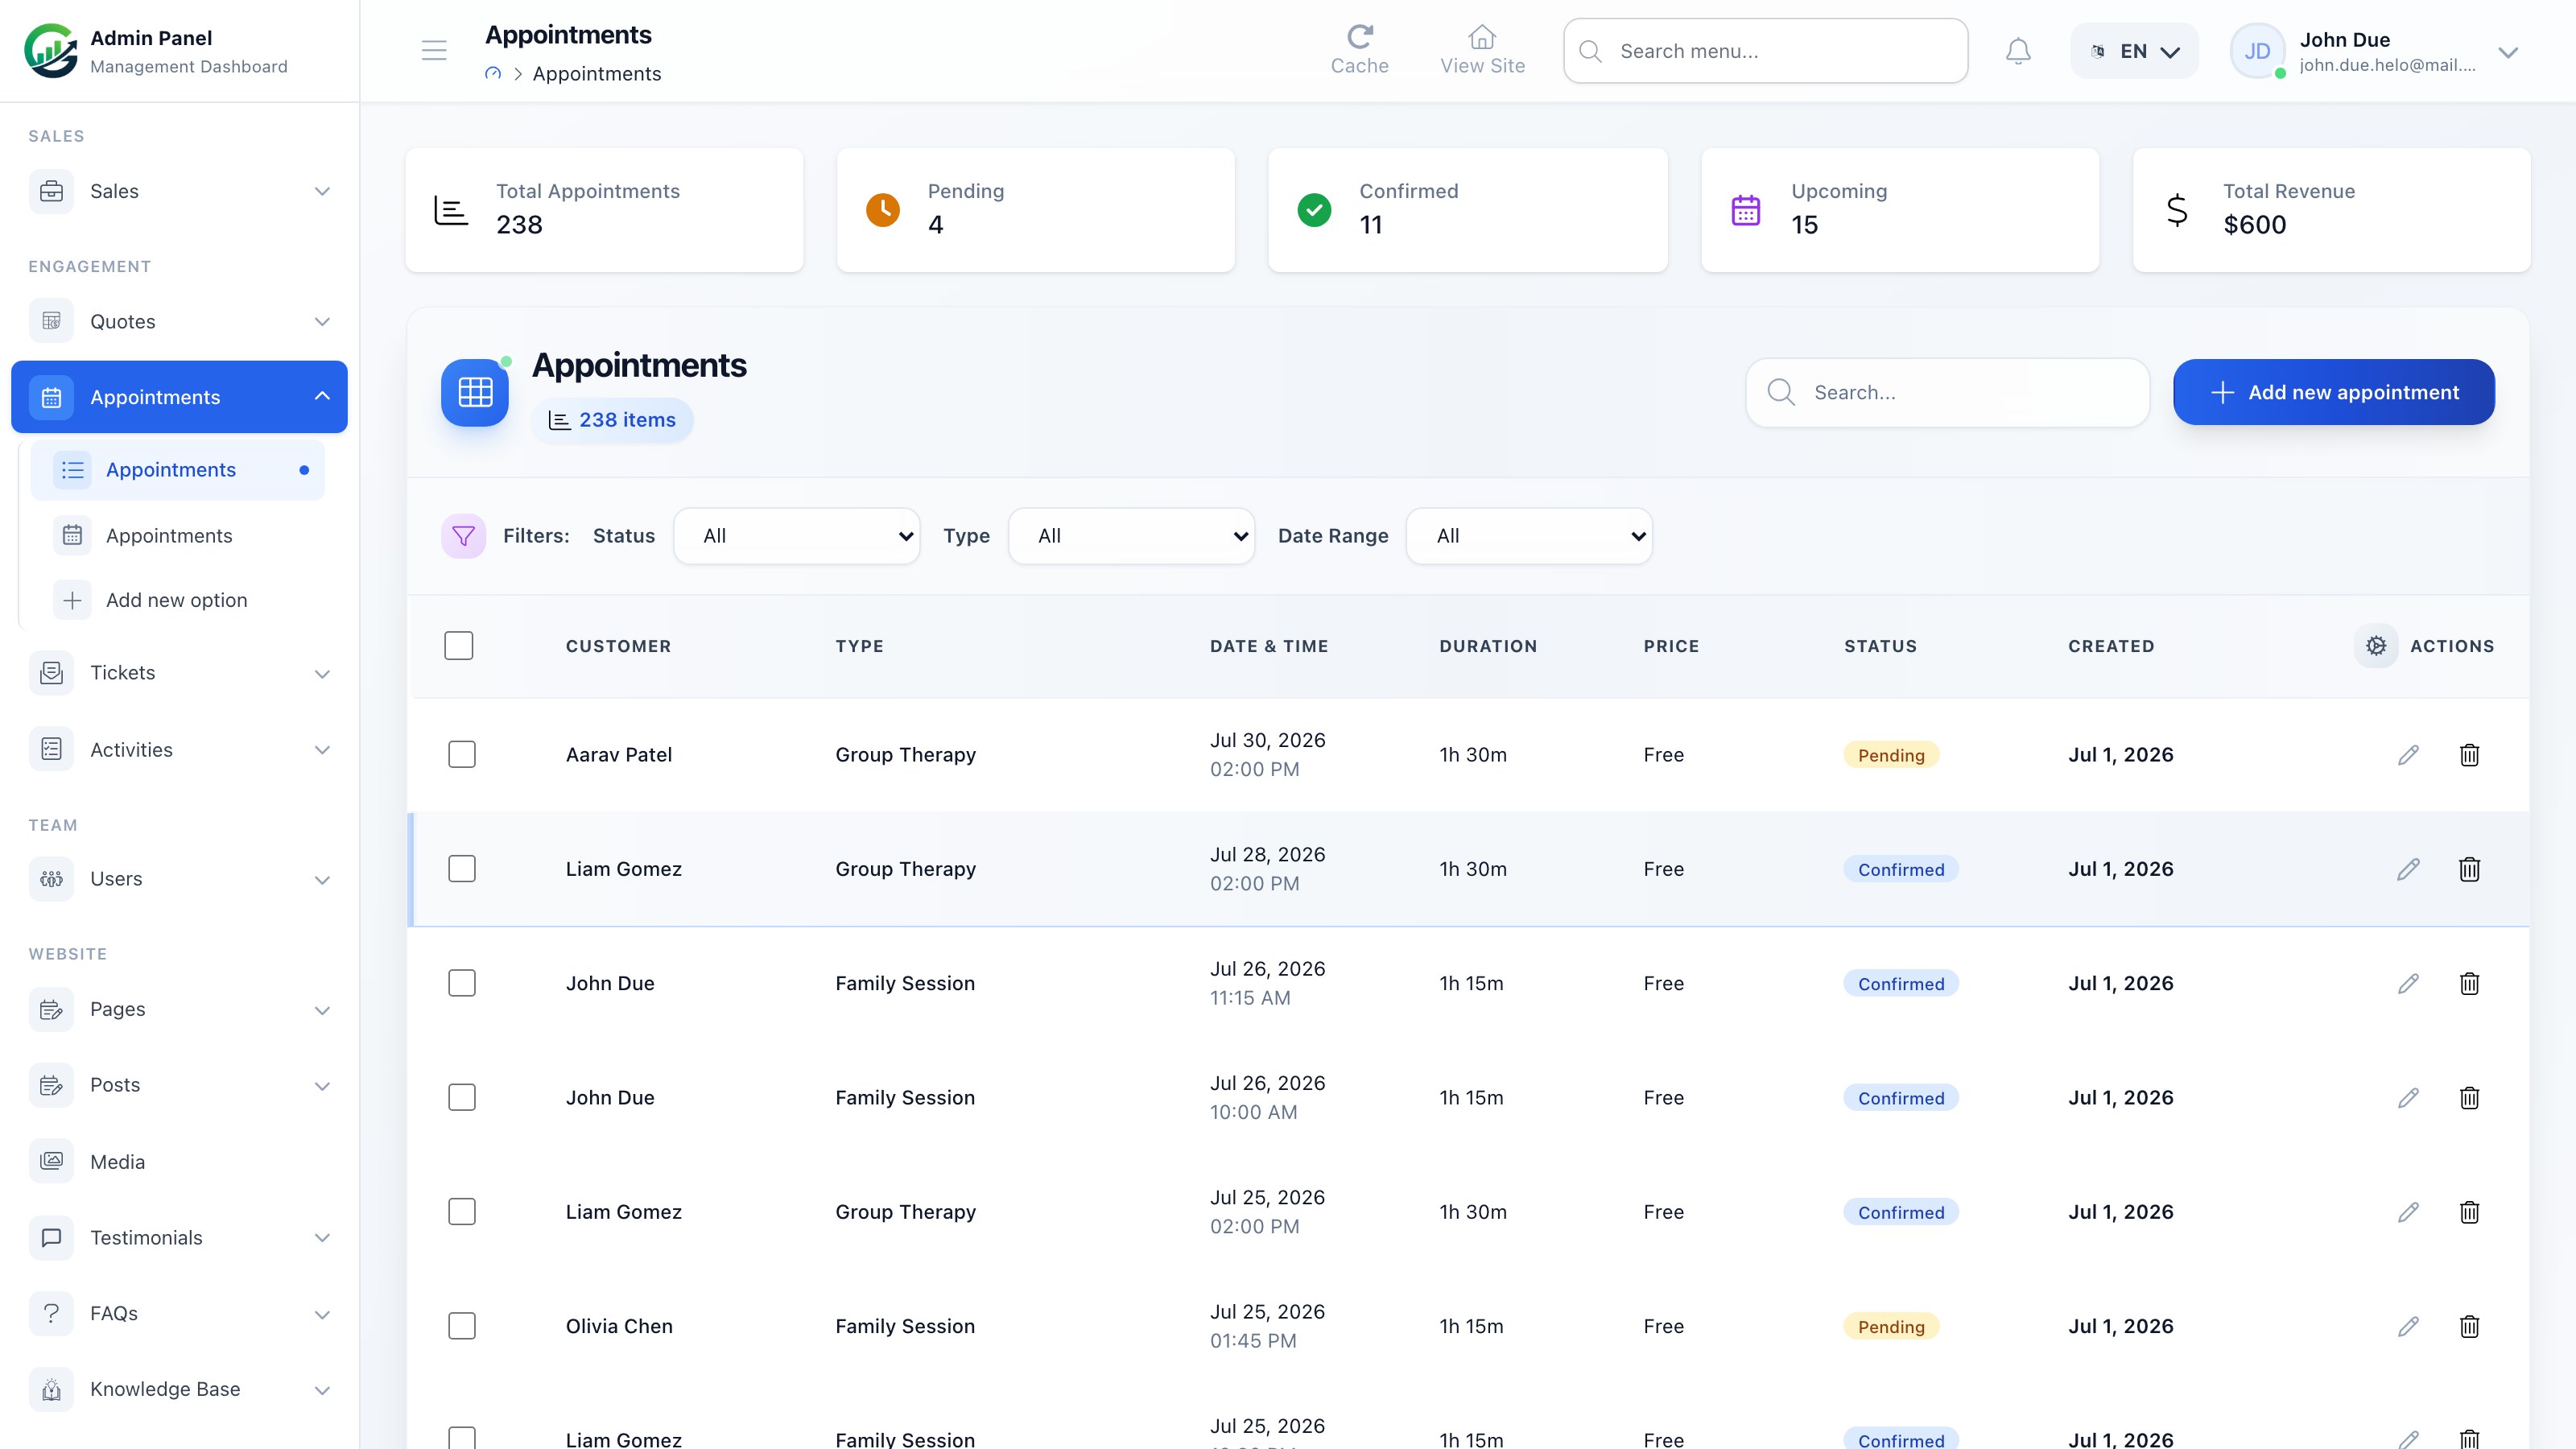
Task: Click the JD user avatar
Action: pos(2257,51)
